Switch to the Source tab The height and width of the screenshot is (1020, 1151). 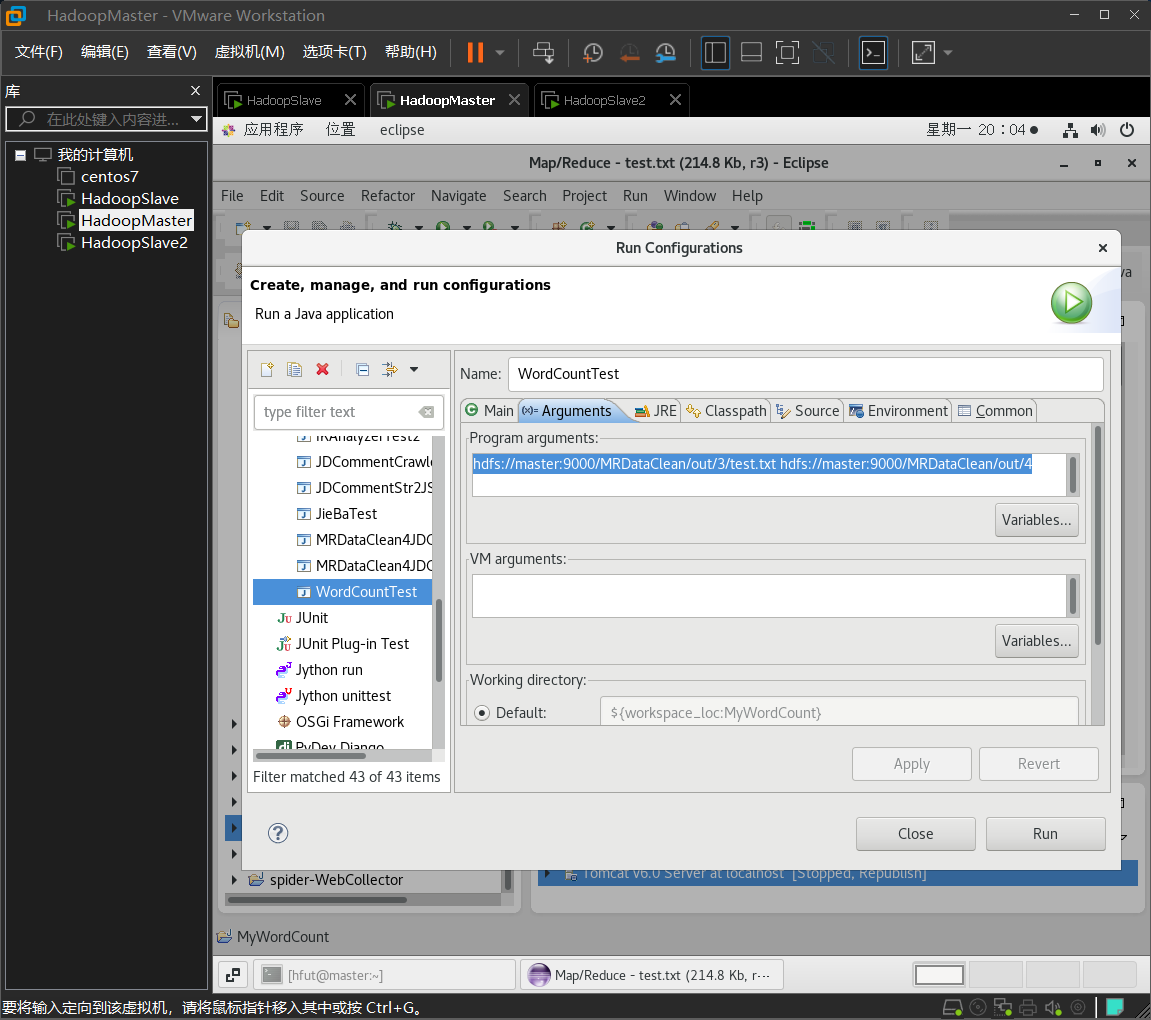807,411
